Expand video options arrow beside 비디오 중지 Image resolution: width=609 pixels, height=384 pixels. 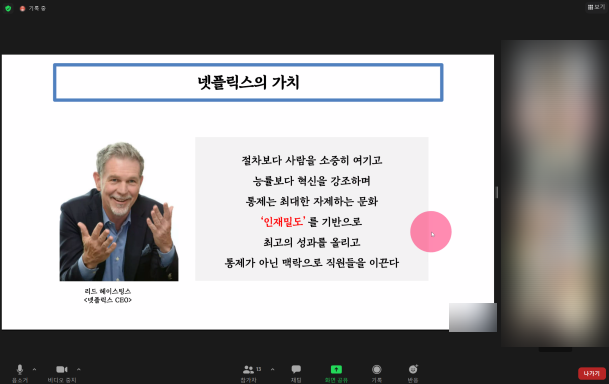click(78, 369)
